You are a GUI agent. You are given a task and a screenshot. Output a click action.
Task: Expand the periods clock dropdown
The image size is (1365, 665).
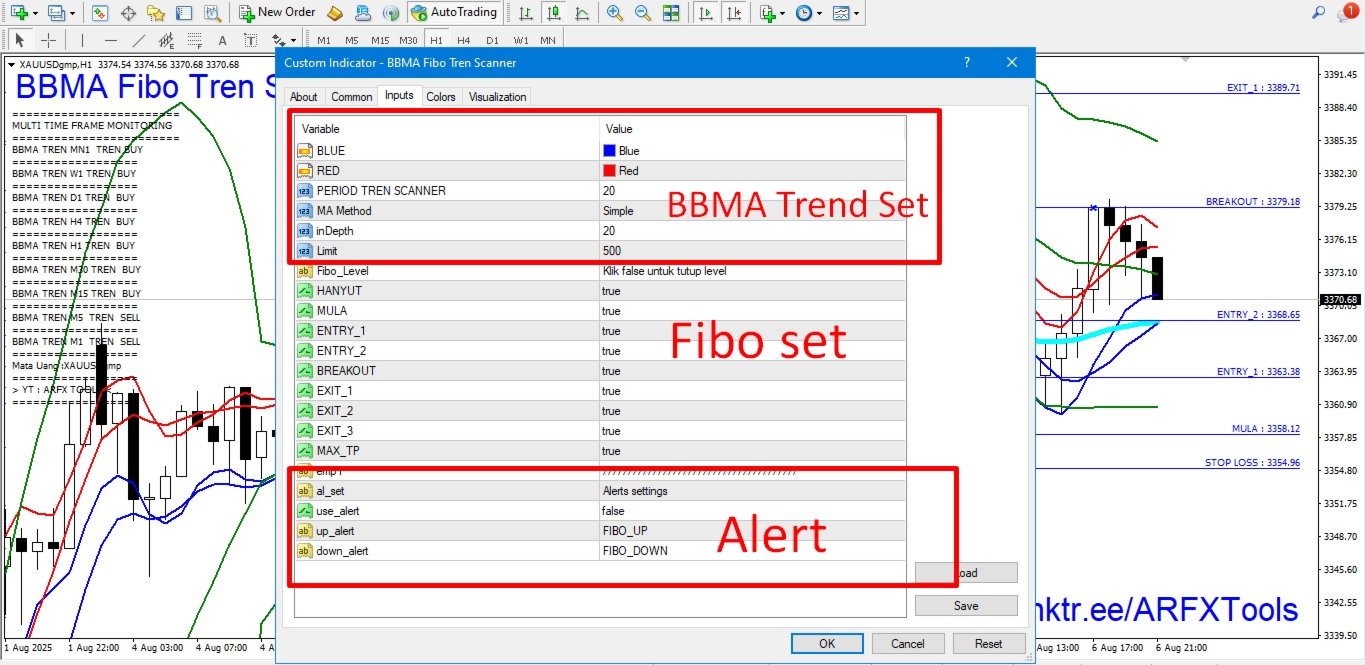pos(819,14)
